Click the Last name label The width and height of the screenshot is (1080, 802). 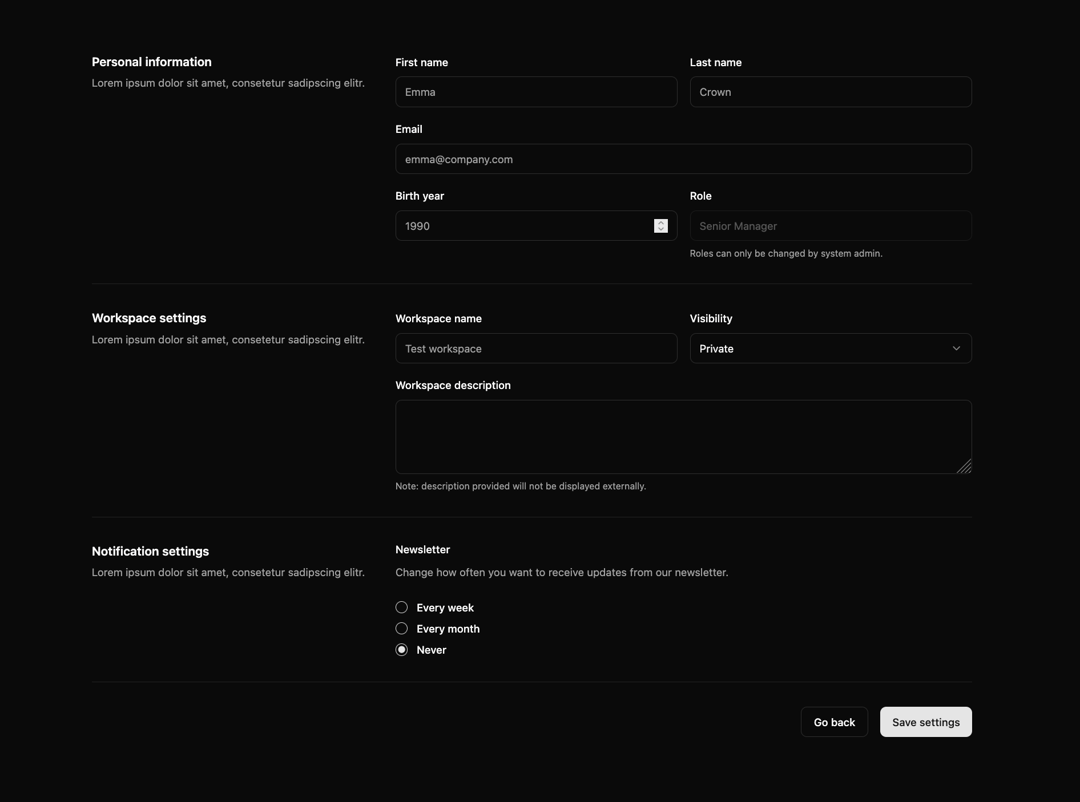(x=716, y=62)
